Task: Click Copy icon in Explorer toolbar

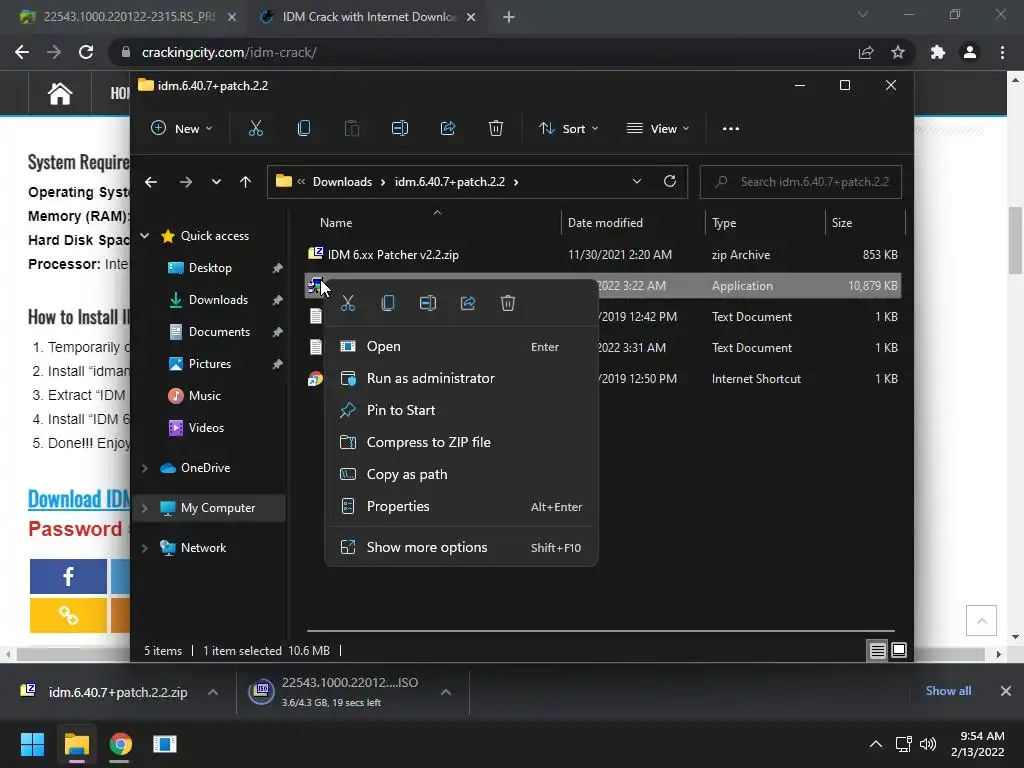Action: point(304,129)
